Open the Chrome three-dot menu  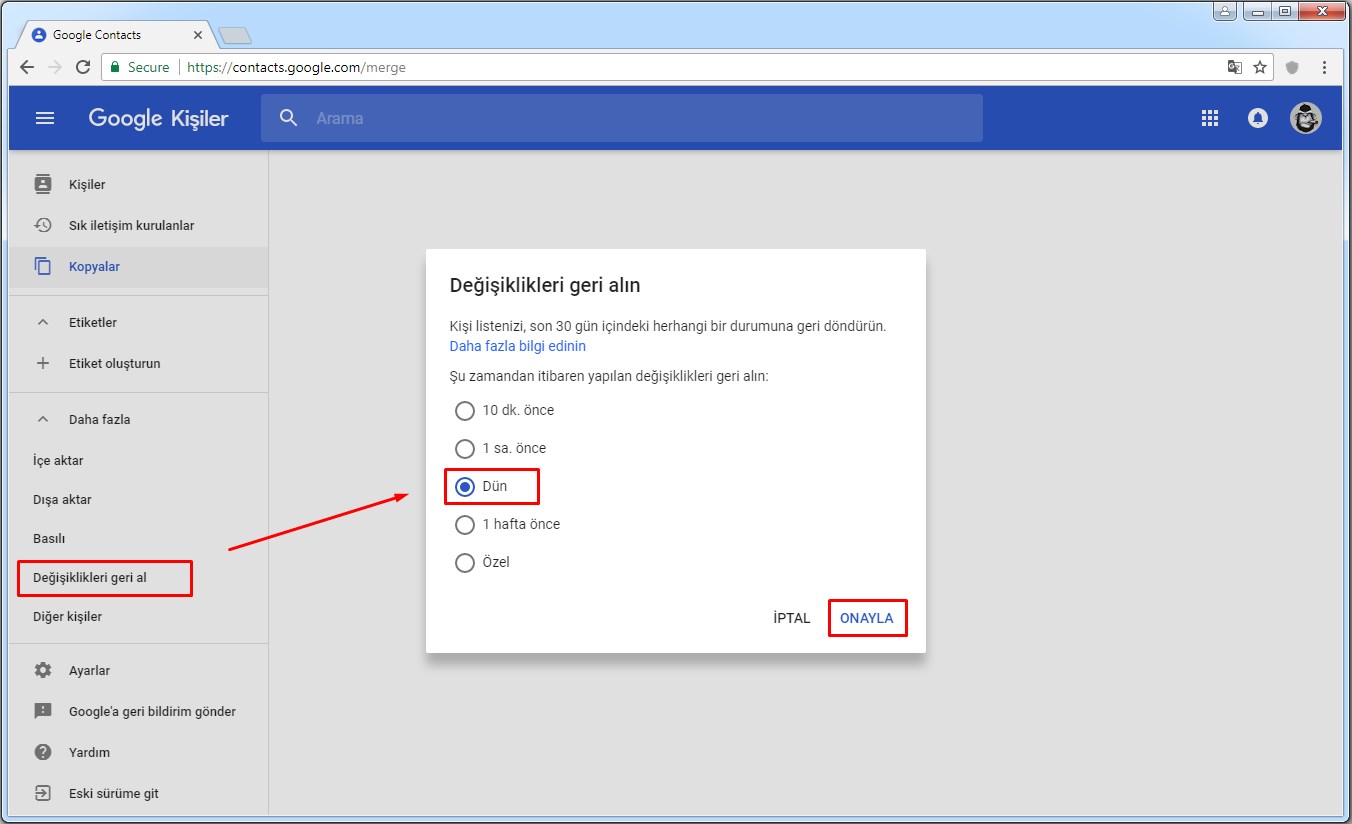click(1324, 67)
